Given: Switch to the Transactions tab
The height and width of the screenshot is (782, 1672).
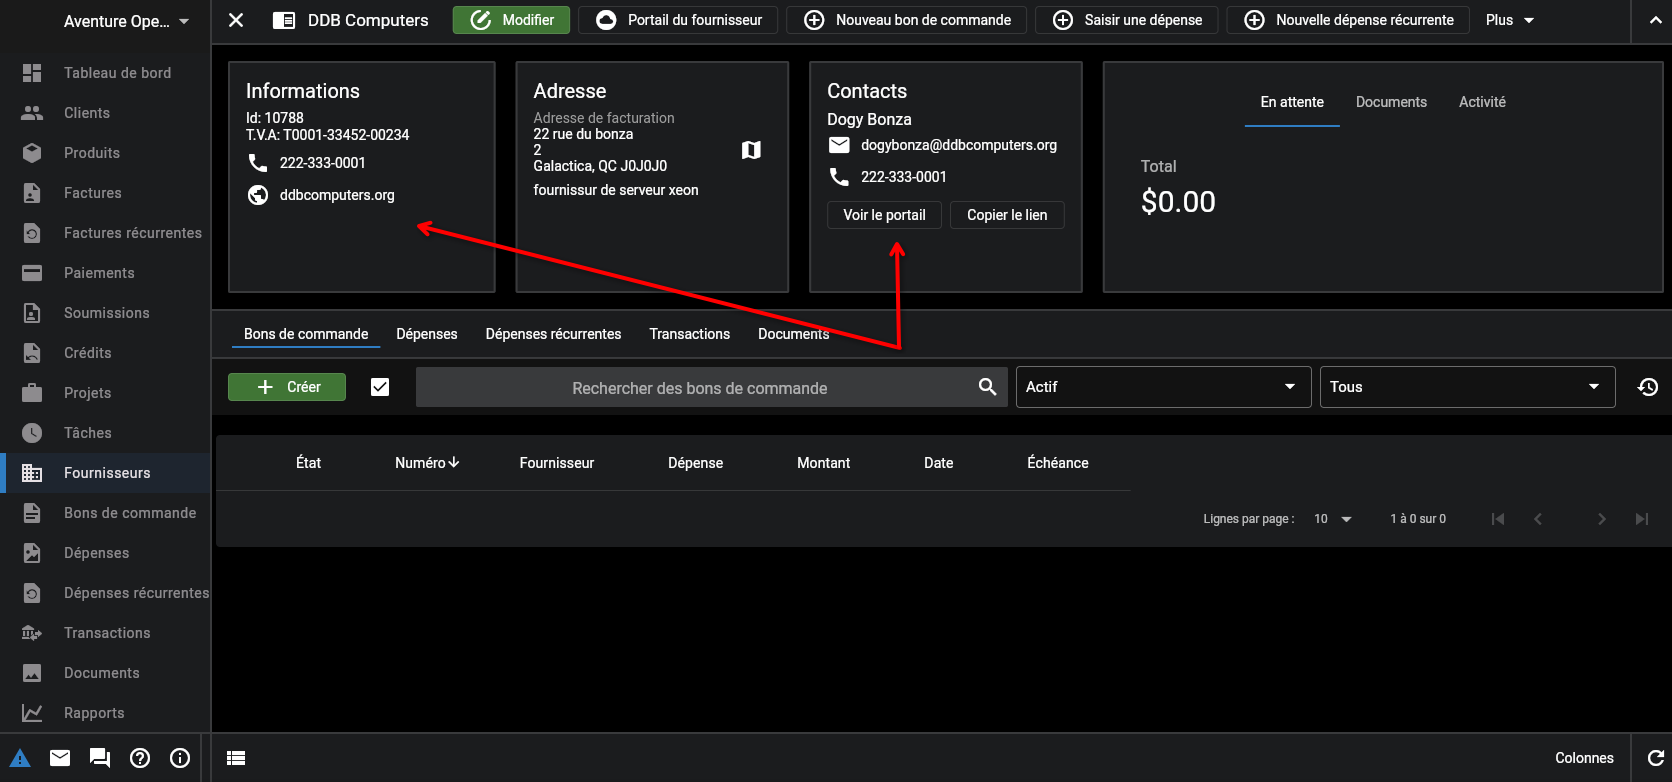Looking at the screenshot, I should [690, 334].
